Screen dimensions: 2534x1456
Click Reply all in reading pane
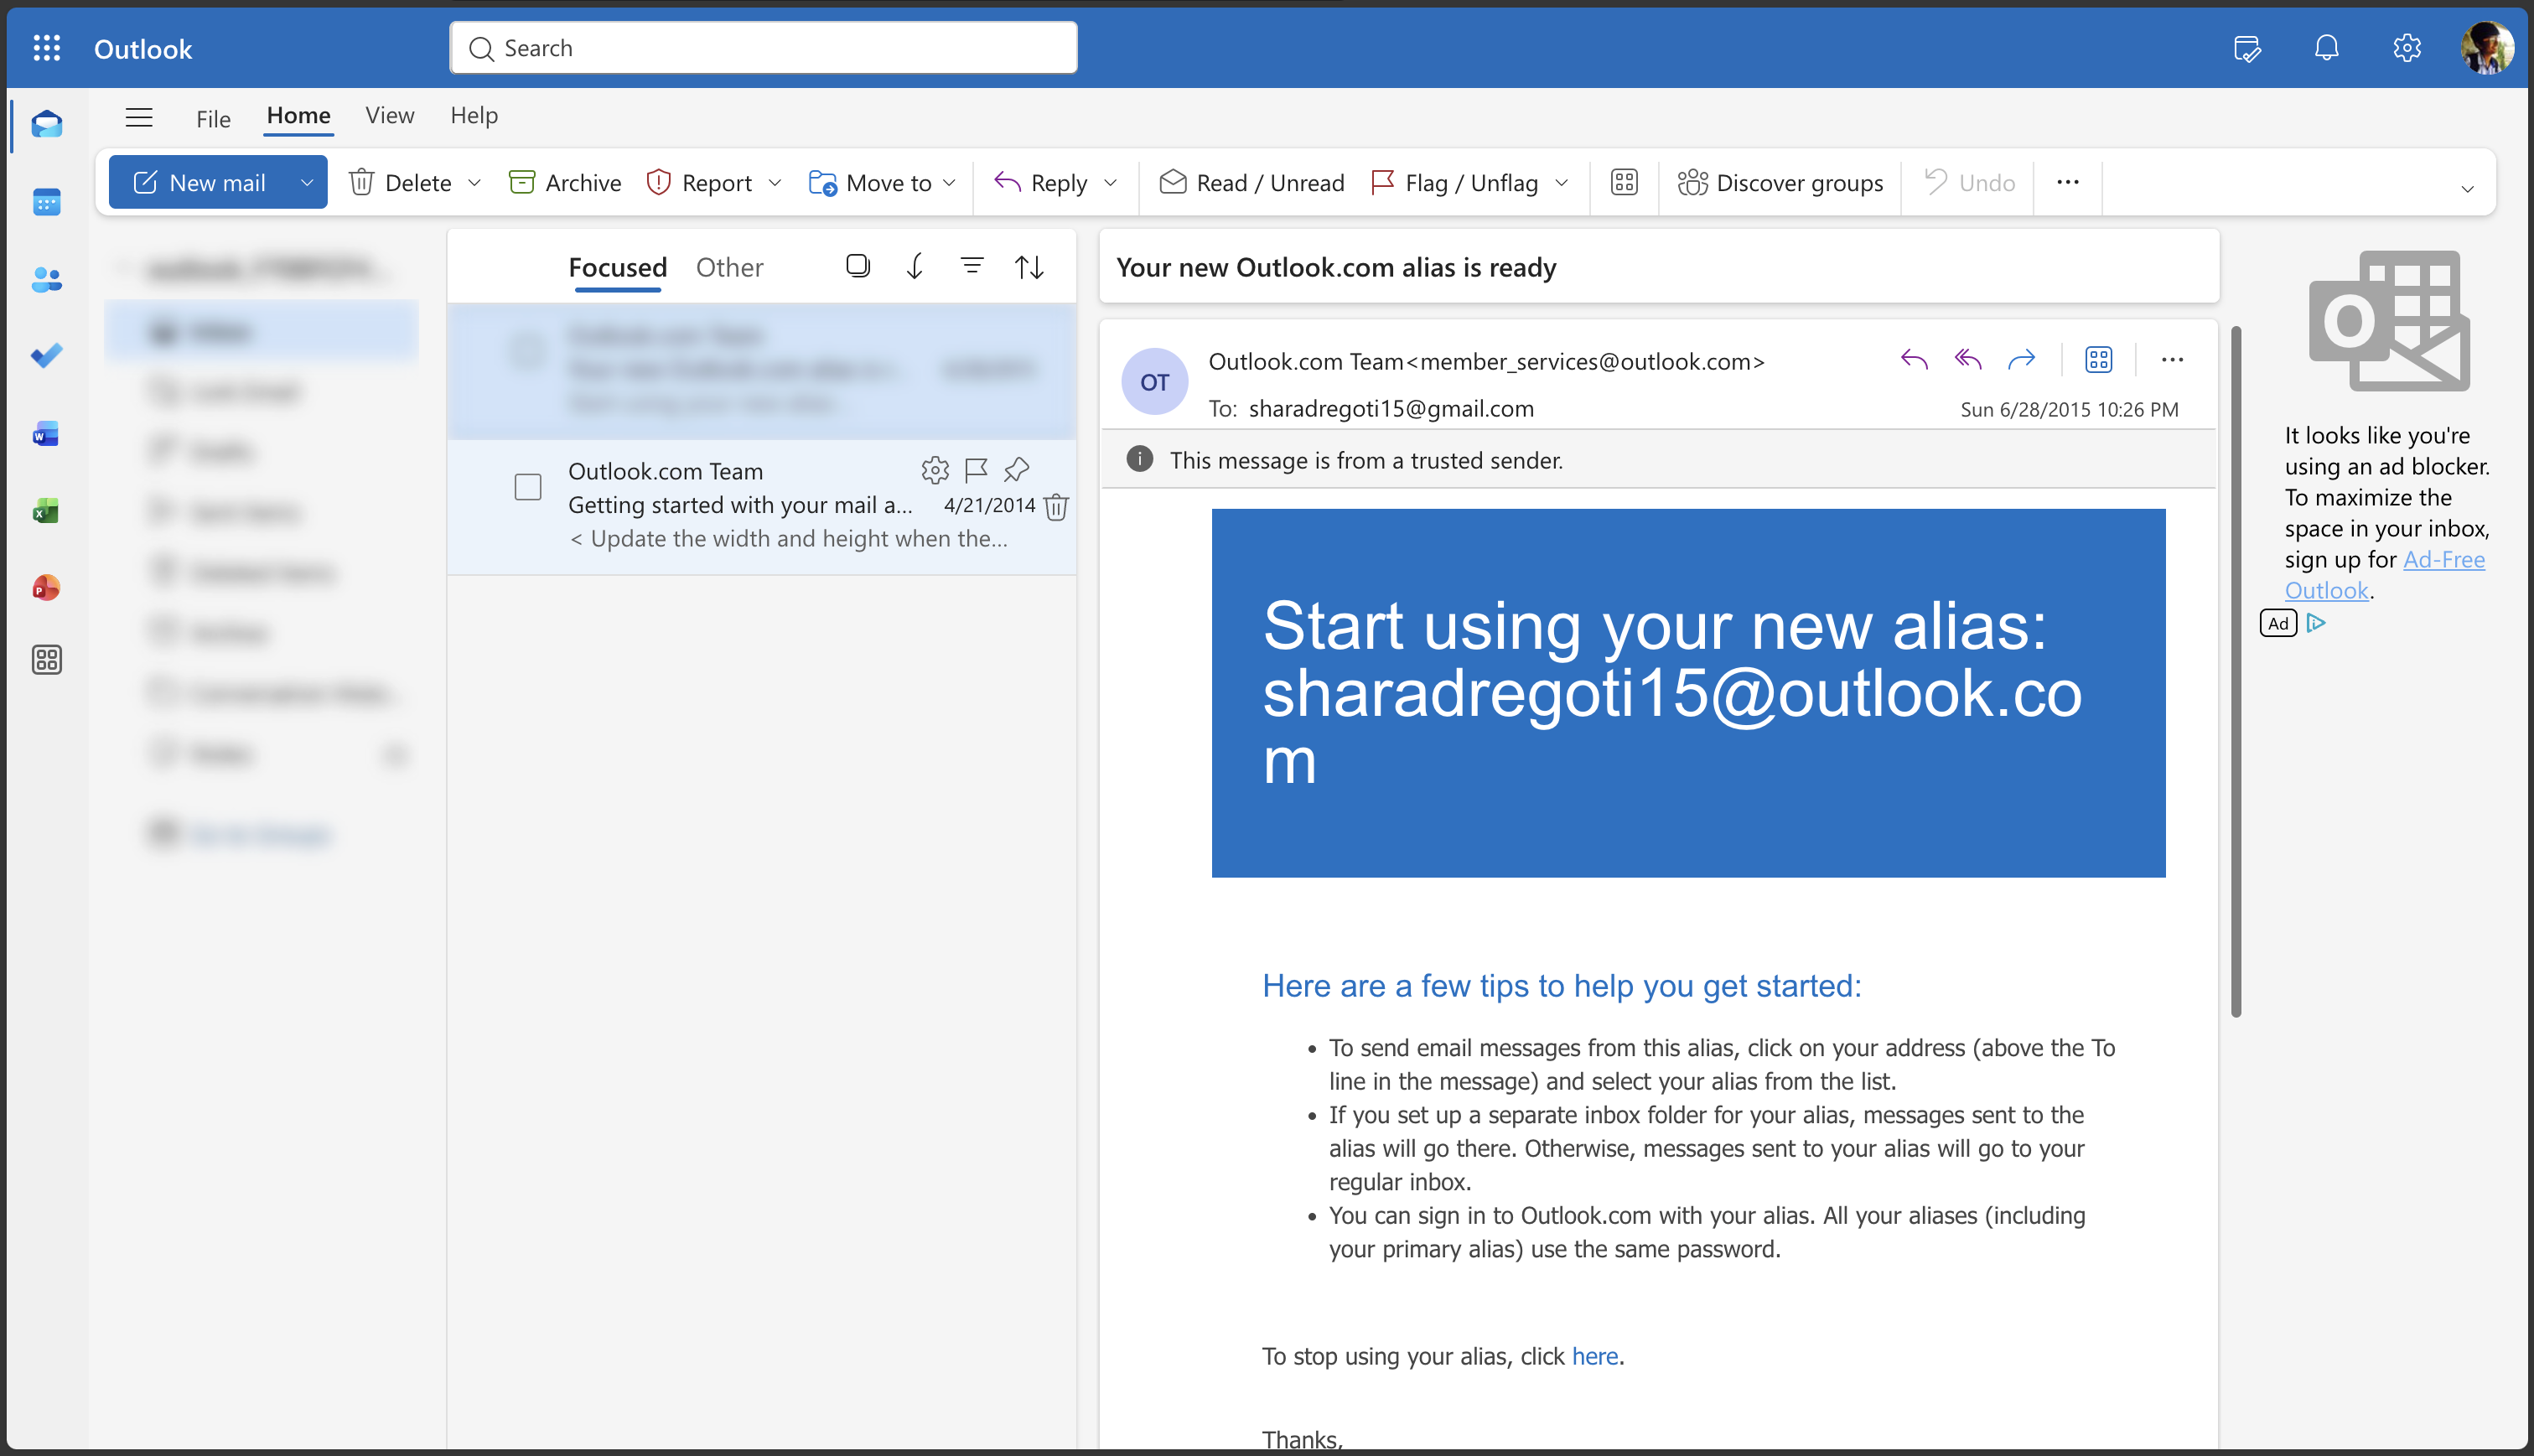pos(1968,359)
